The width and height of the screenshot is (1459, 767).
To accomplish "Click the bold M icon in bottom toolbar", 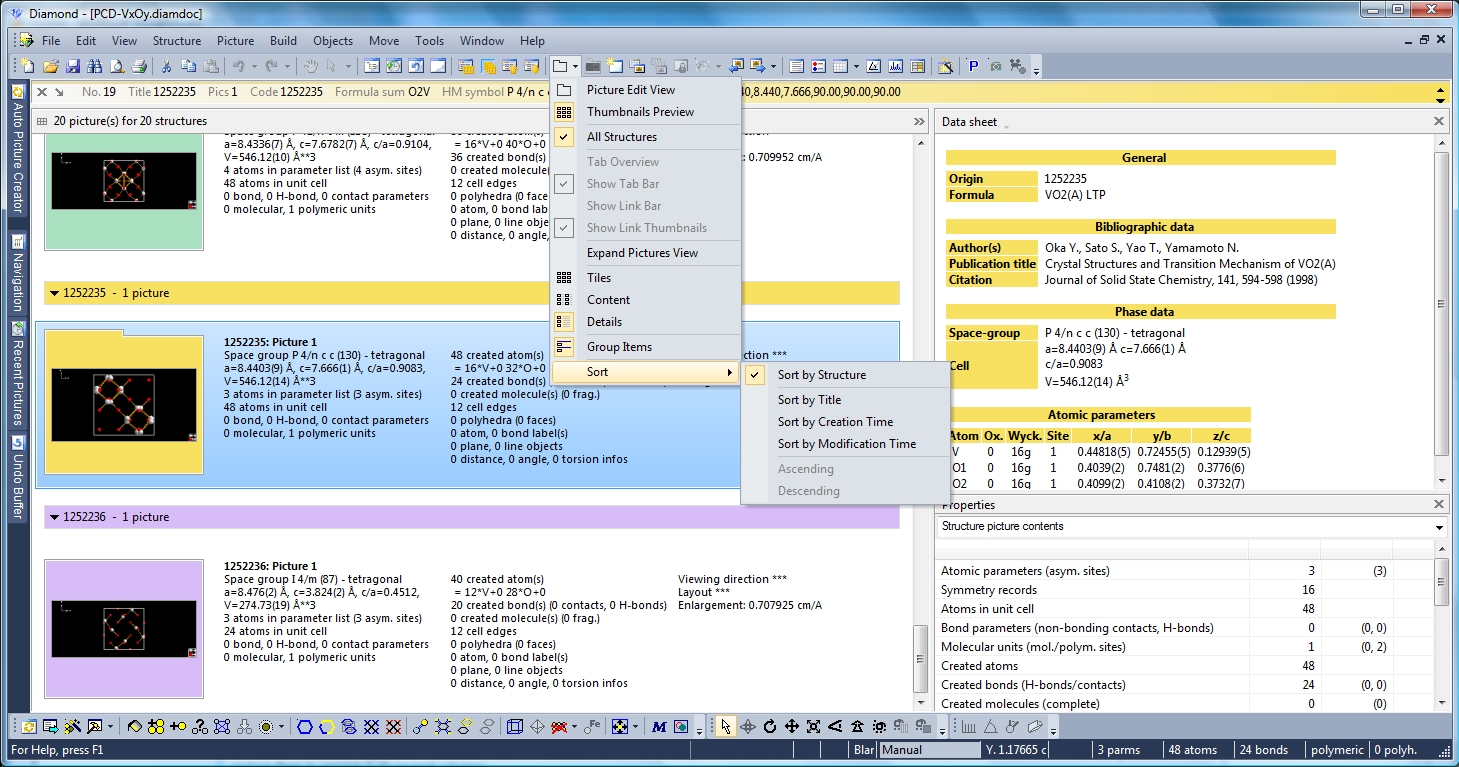I will tap(659, 726).
